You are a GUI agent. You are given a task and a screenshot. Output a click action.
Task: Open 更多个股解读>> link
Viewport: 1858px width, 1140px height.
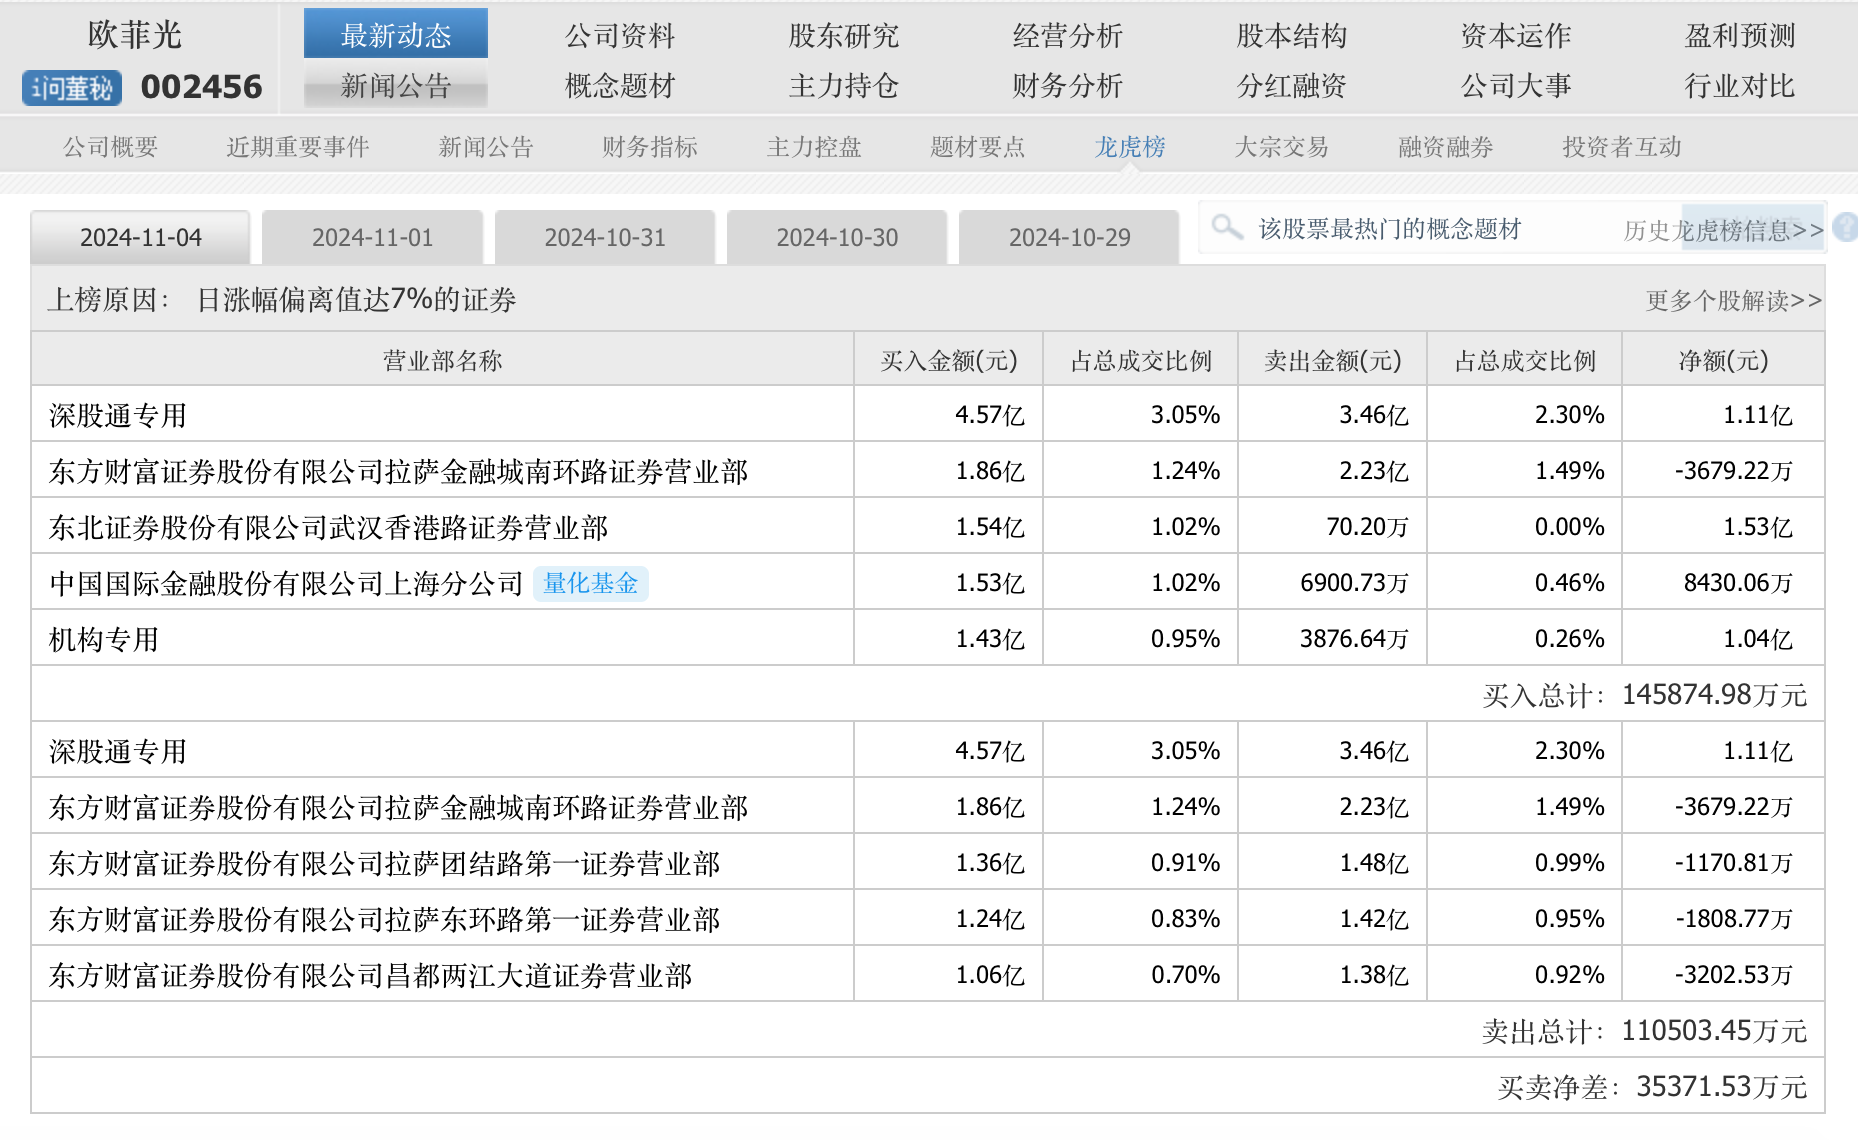coord(1734,301)
